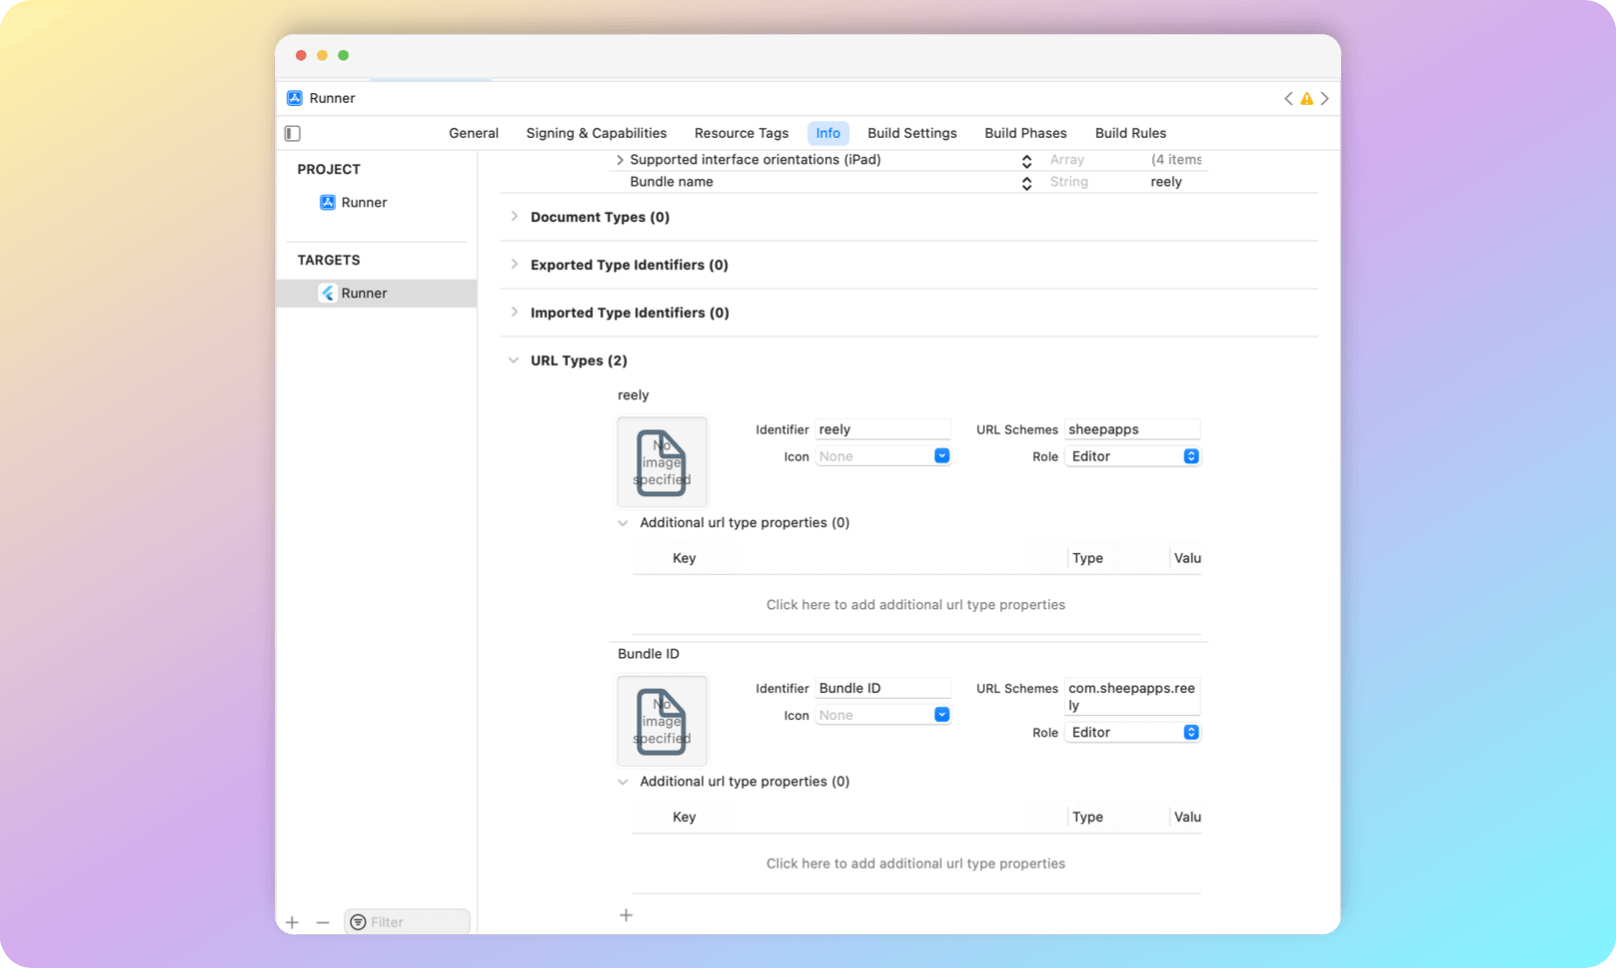Click here to add additional url type properties
1616x968 pixels.
(915, 604)
